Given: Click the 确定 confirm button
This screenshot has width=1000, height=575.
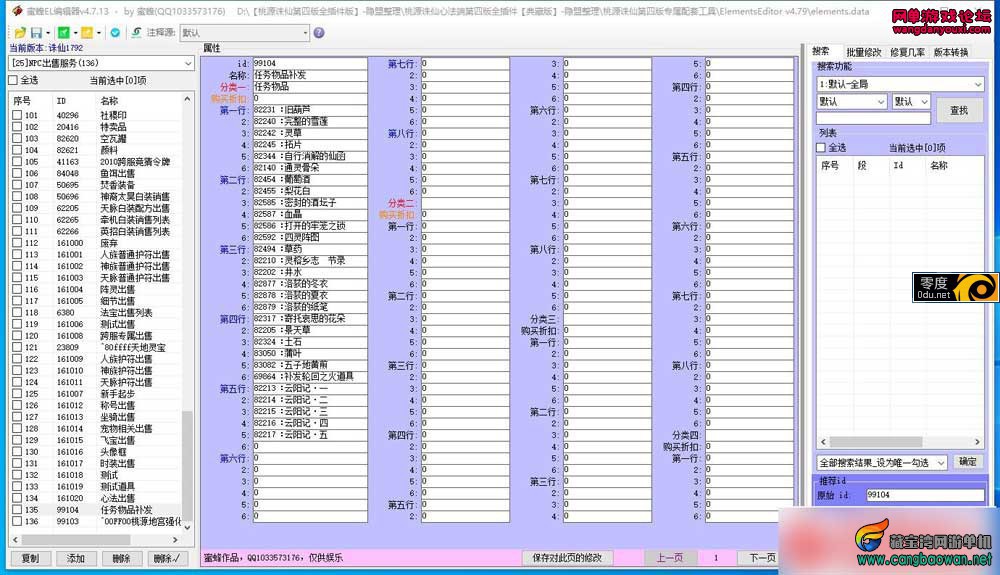Looking at the screenshot, I should pyautogui.click(x=967, y=462).
